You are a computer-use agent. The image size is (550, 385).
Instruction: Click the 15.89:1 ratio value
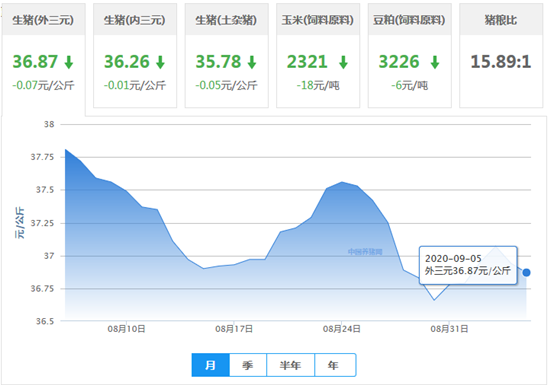pos(501,62)
